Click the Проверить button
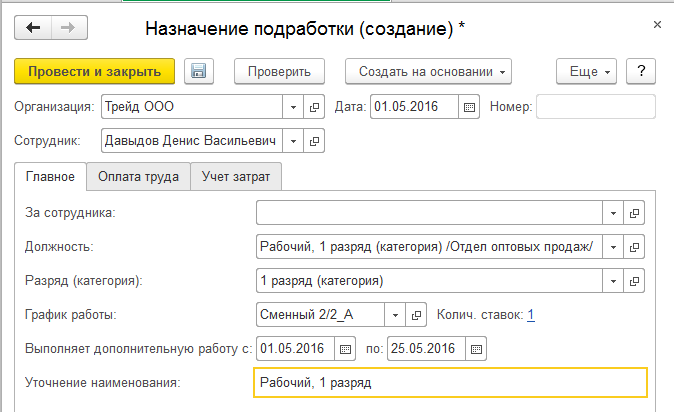674x412 pixels. [280, 71]
